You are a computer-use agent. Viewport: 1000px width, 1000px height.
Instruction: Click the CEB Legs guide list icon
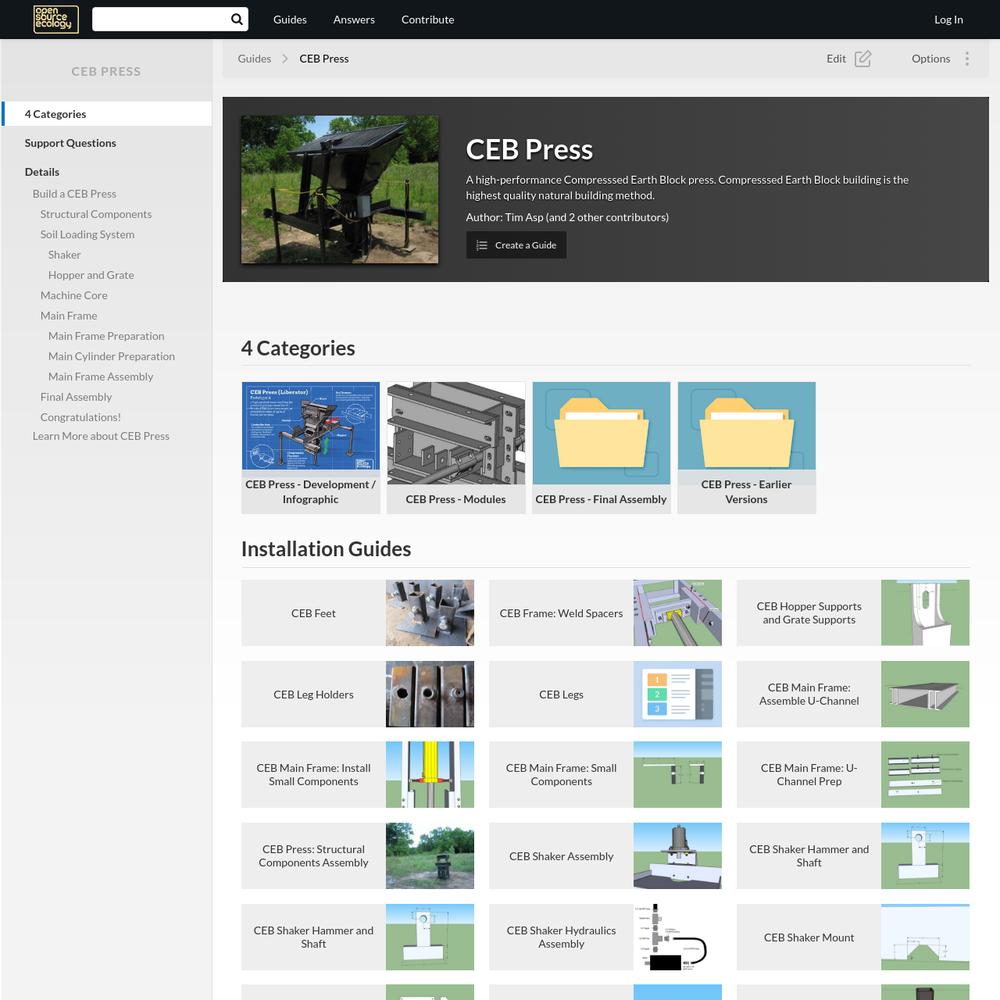[677, 695]
